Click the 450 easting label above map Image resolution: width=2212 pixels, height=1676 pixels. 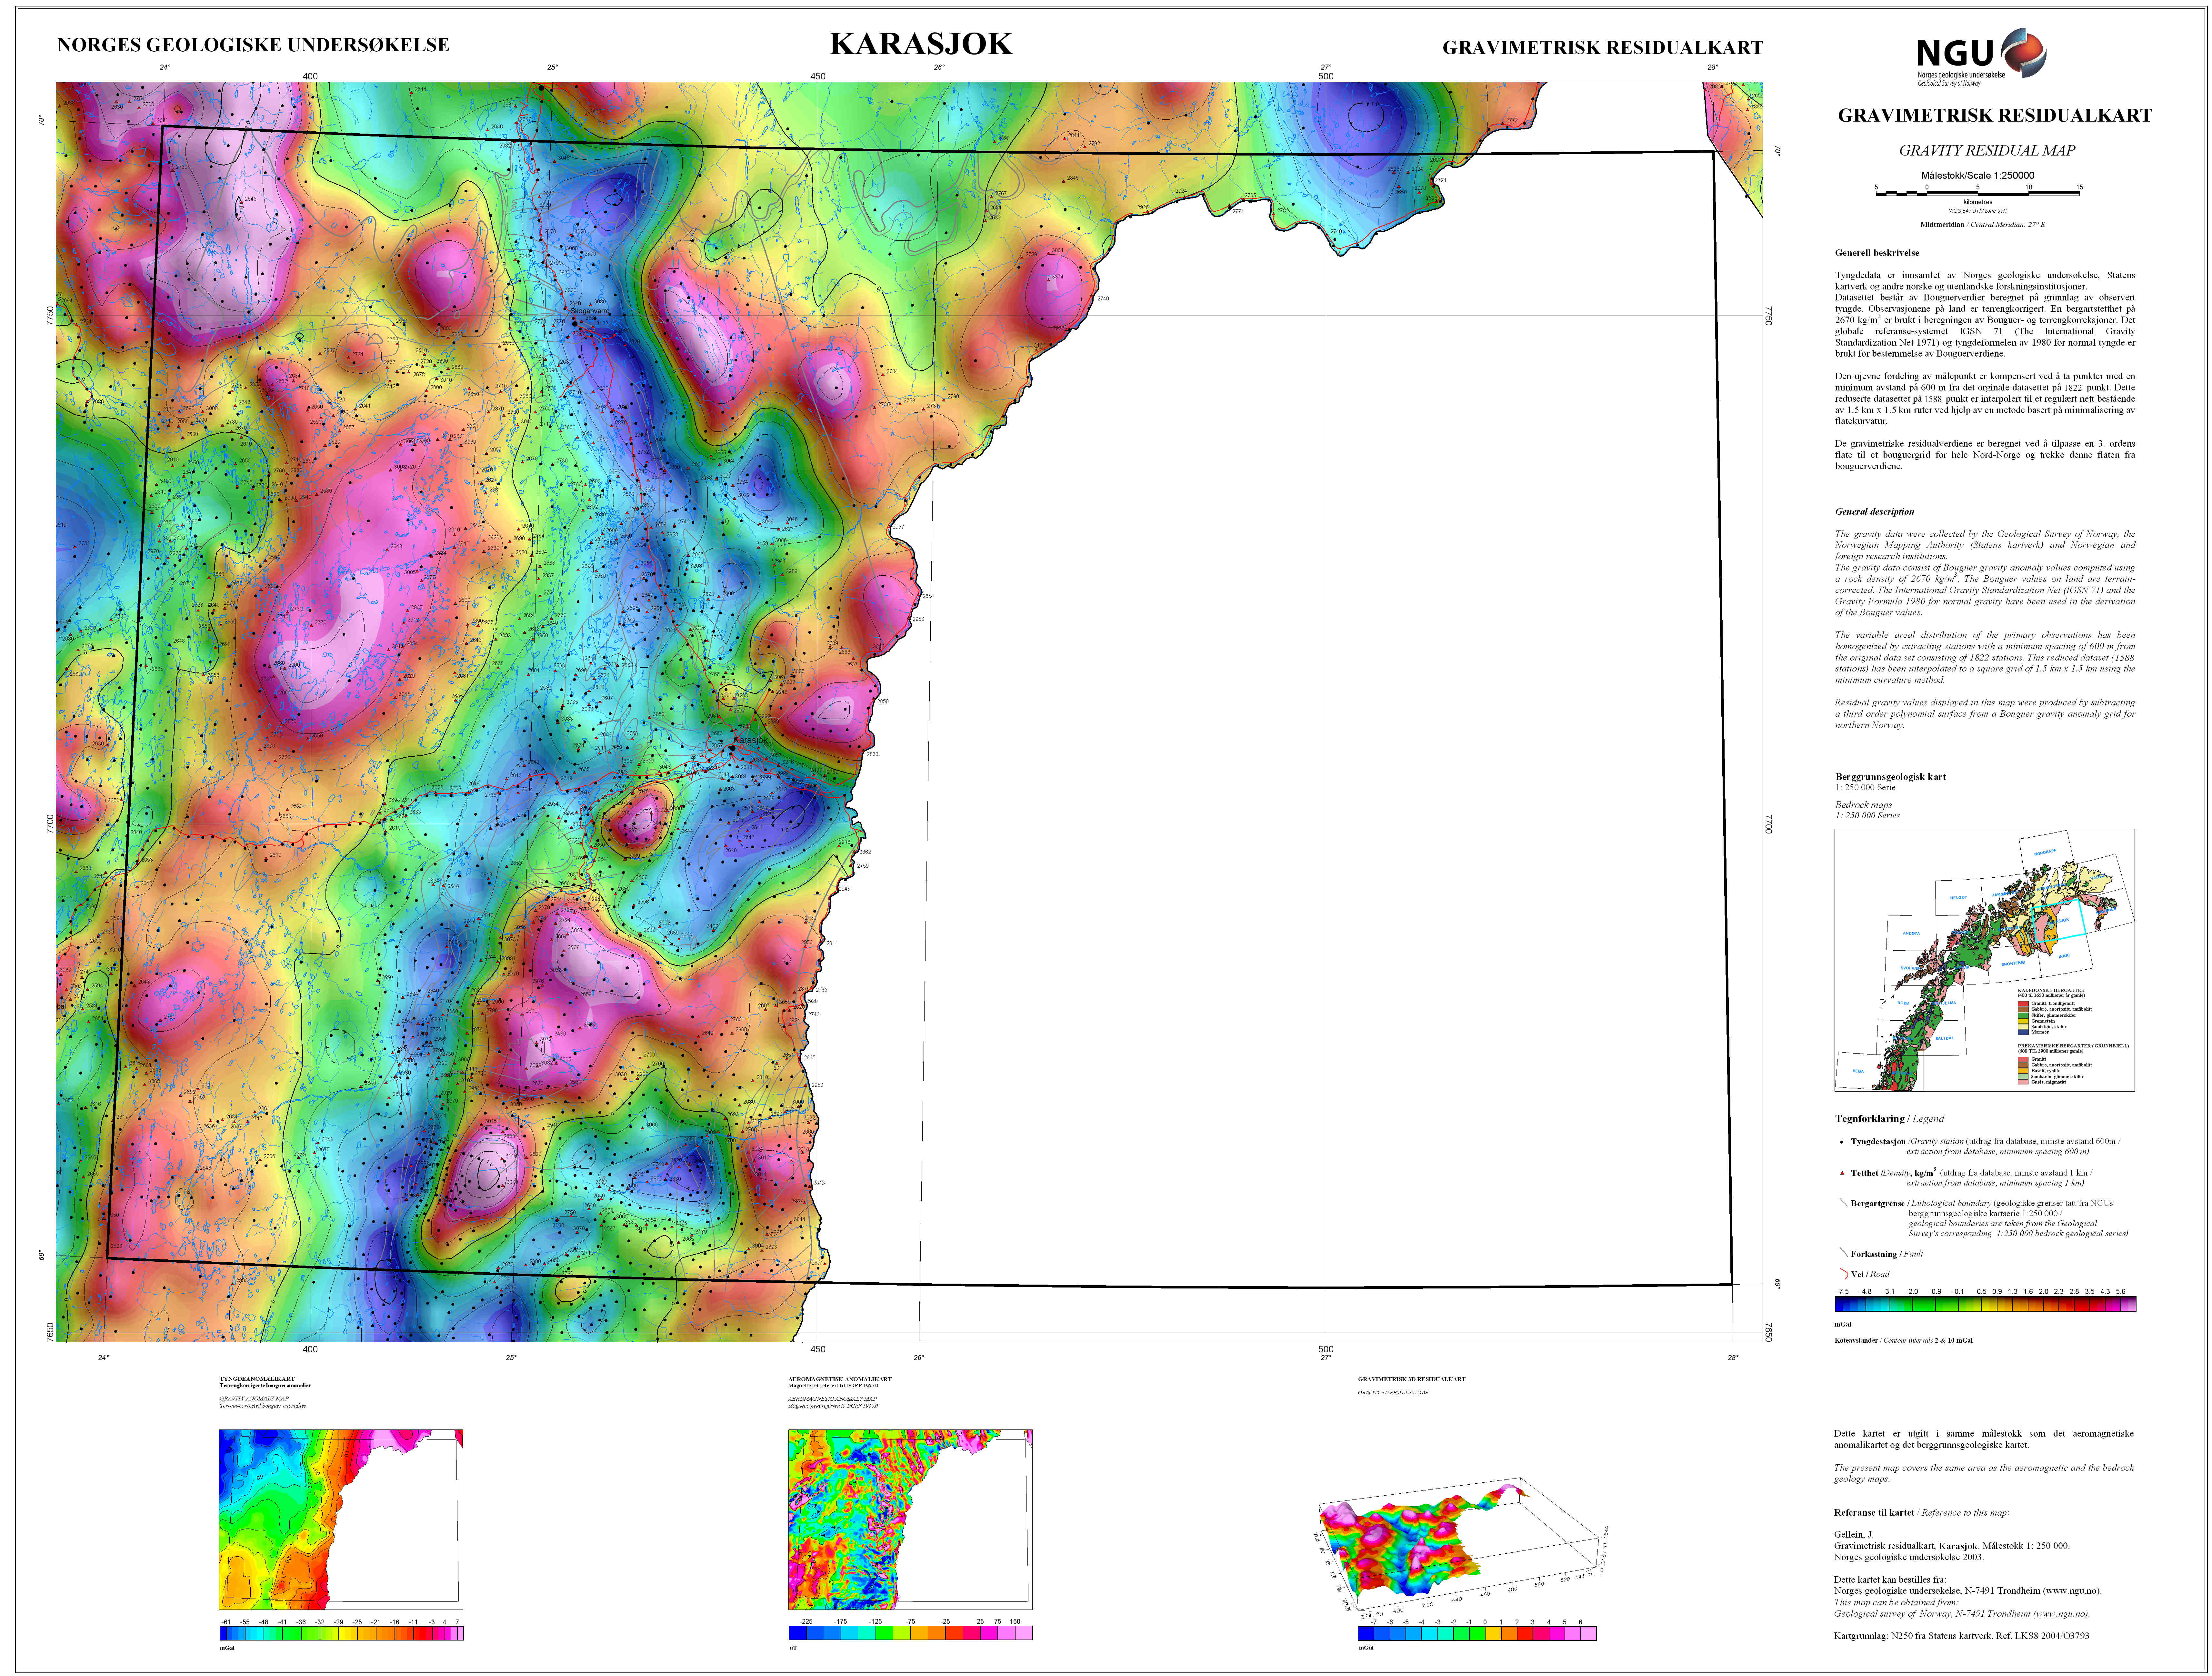[818, 76]
